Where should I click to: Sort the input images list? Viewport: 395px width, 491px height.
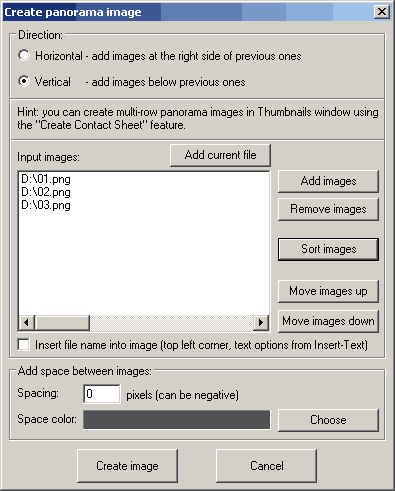(x=328, y=249)
